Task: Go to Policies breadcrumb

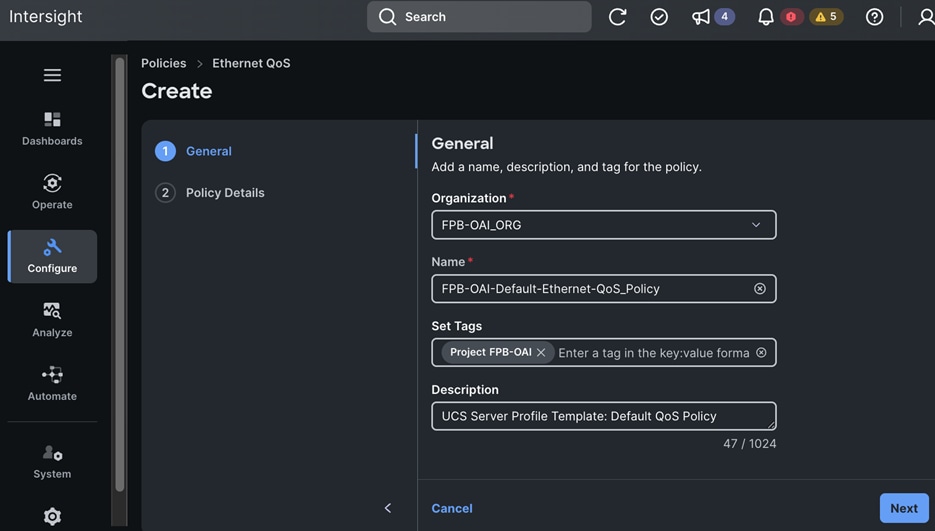Action: coord(163,63)
